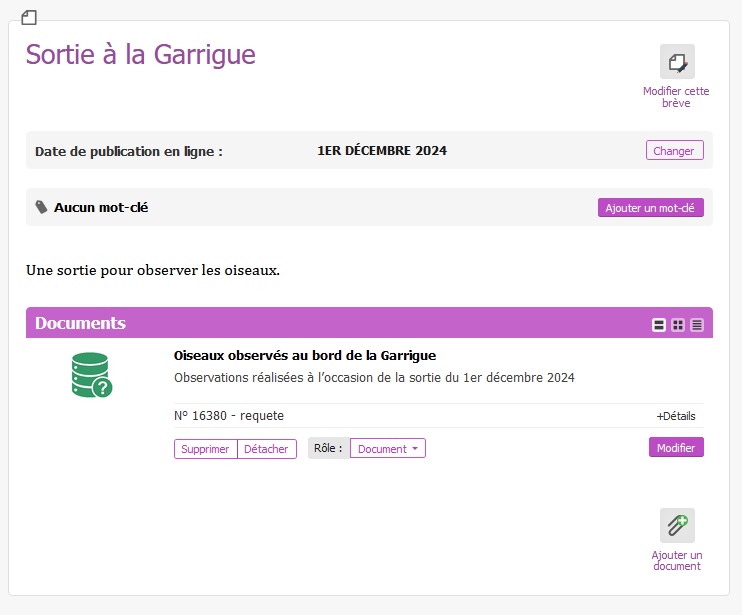This screenshot has width=742, height=615.
Task: Detach the document with Détacher
Action: coord(266,449)
